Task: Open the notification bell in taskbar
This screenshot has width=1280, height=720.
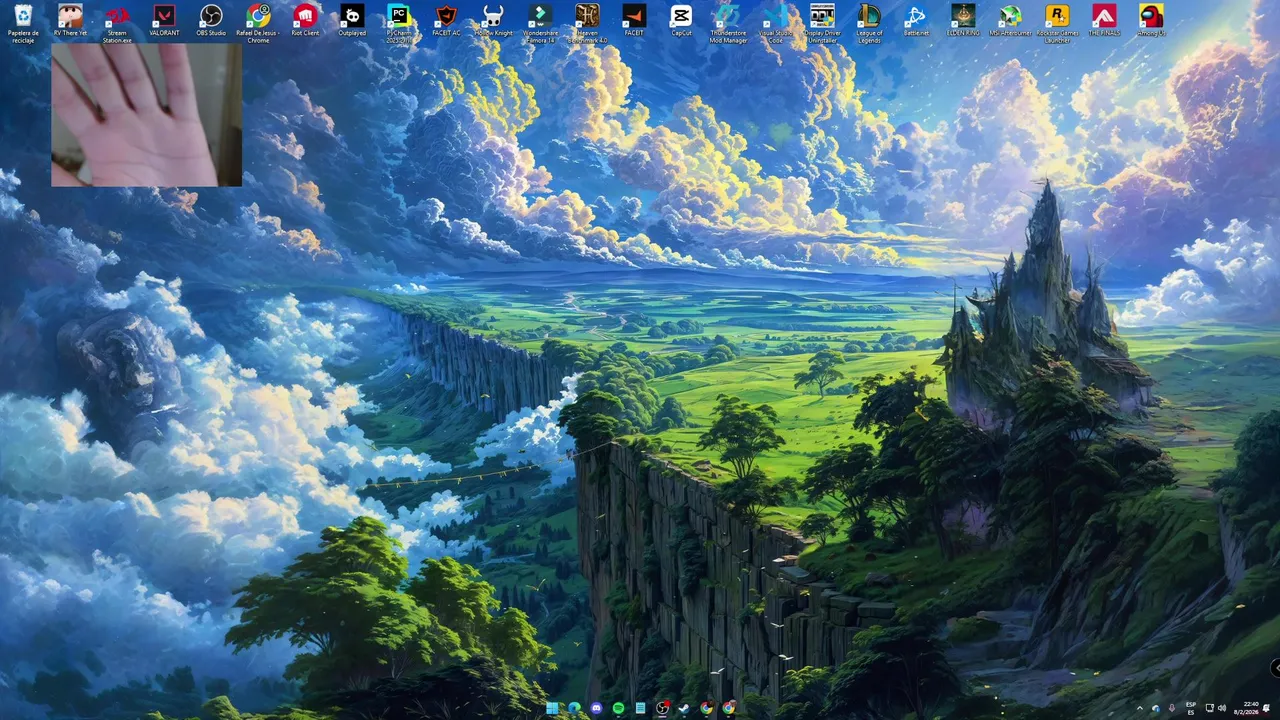Action: (1266, 708)
